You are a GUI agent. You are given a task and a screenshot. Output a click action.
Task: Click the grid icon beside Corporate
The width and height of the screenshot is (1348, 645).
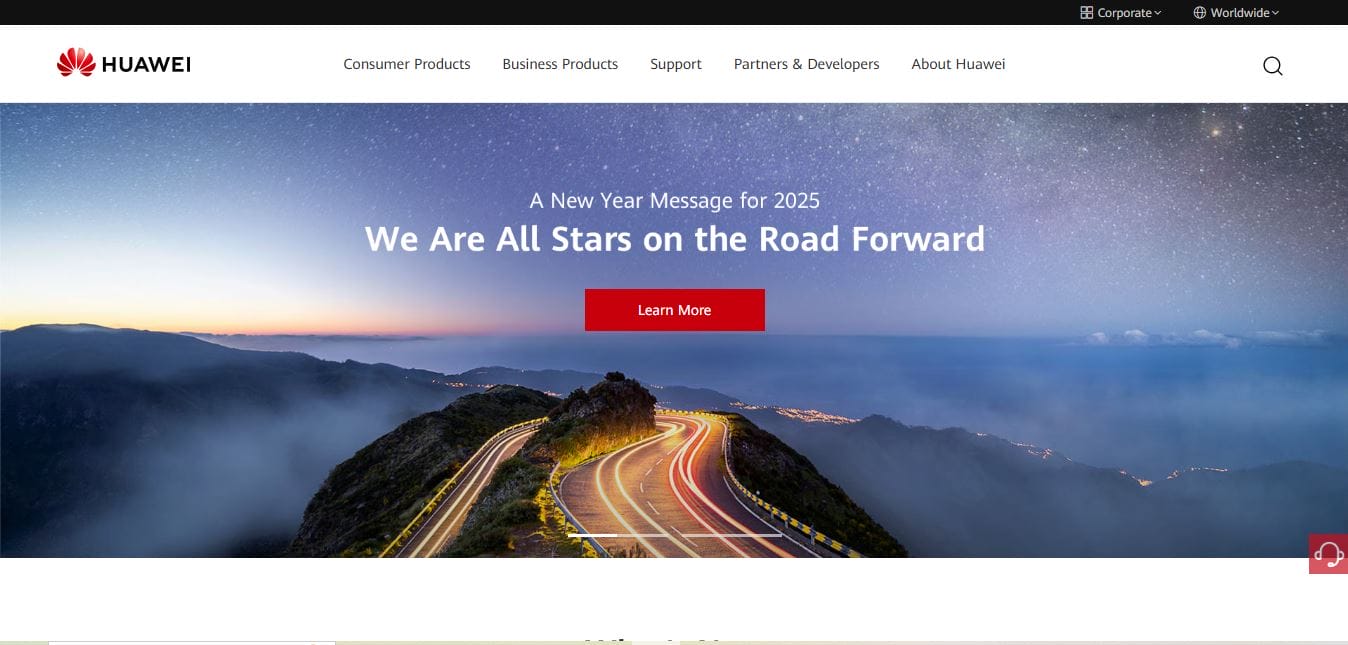click(x=1087, y=13)
